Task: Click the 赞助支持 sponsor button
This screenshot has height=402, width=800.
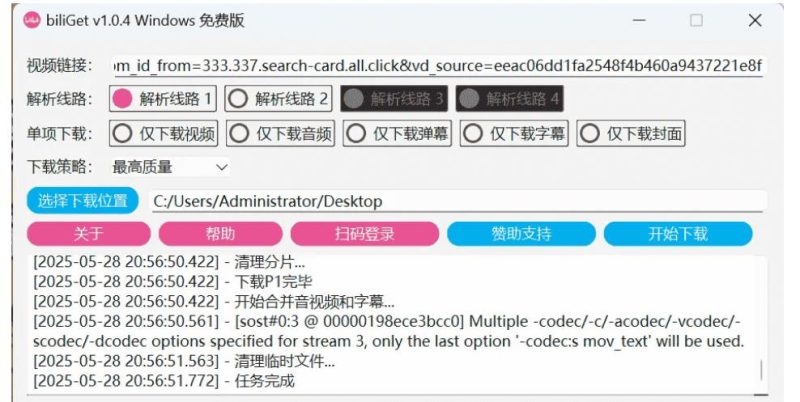Action: 521,234
